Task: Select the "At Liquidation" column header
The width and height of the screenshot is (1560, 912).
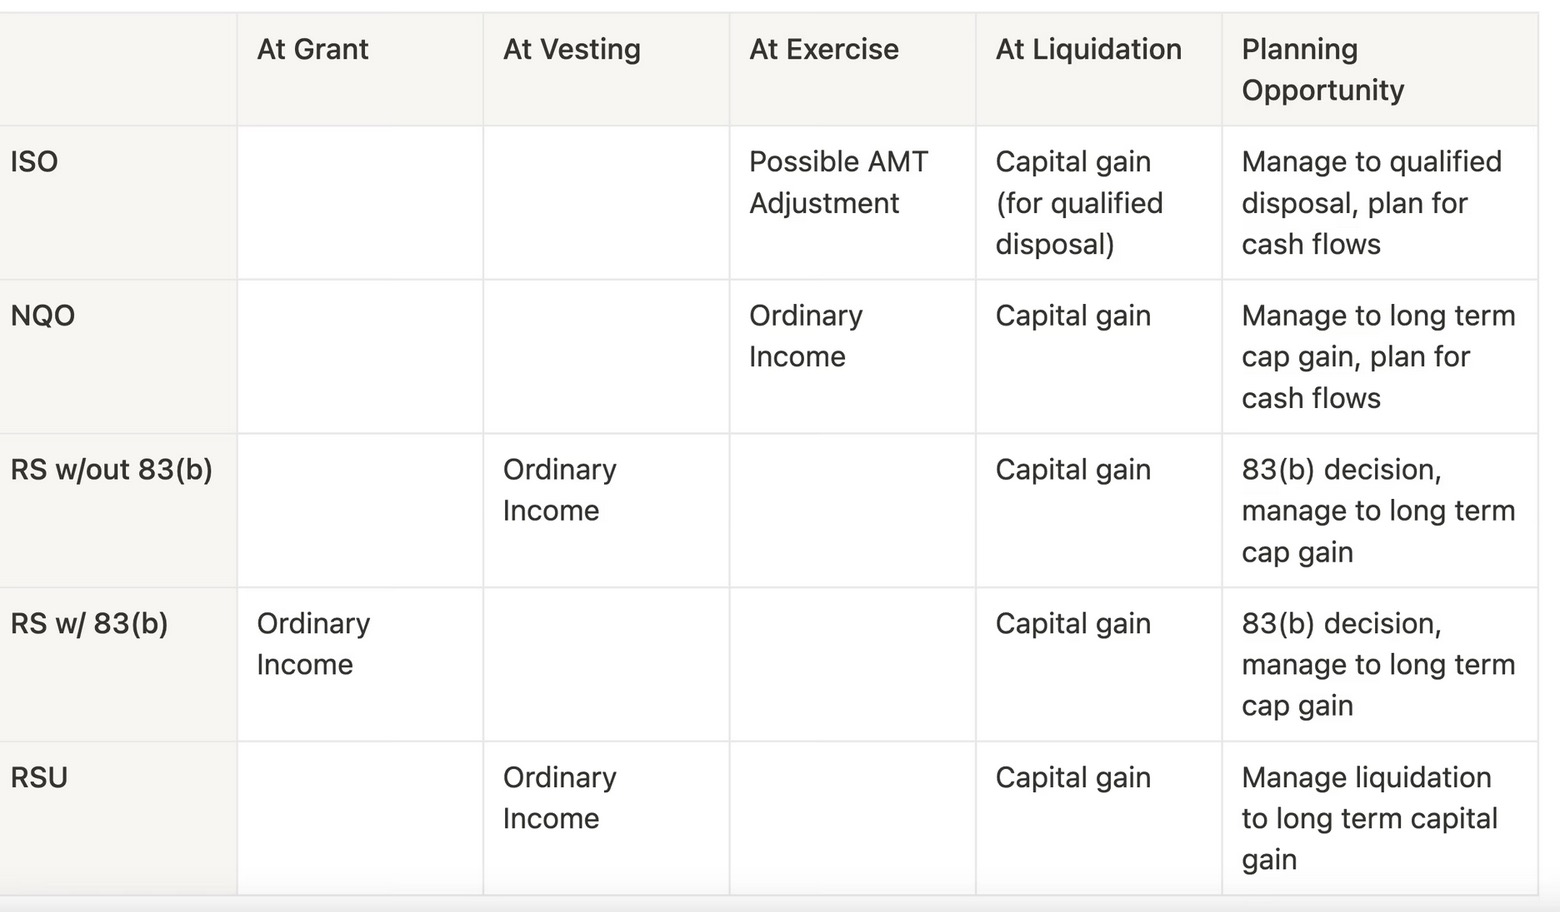Action: [1088, 50]
